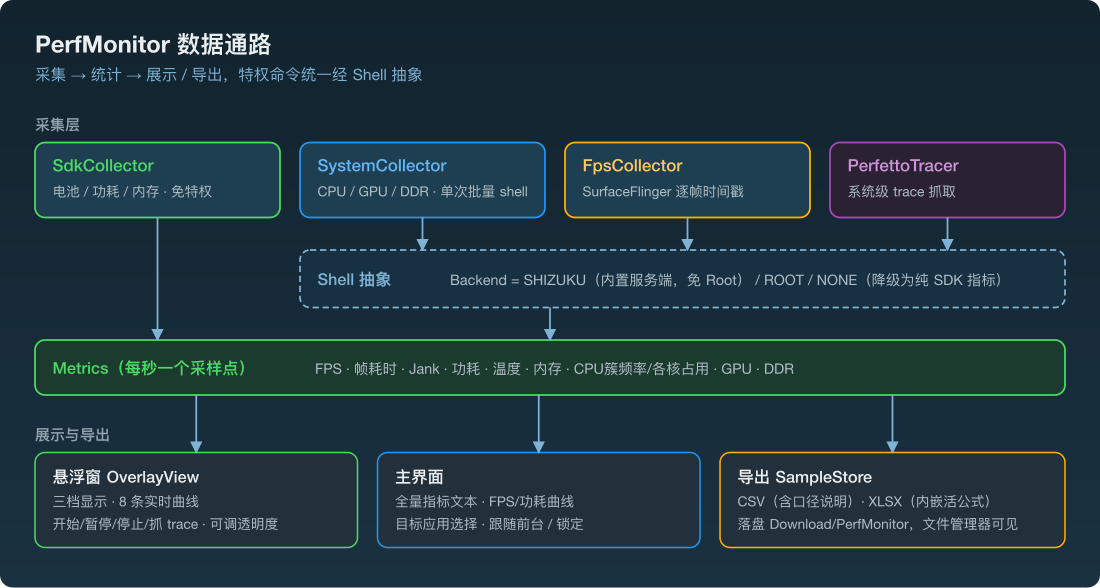Image resolution: width=1100 pixels, height=588 pixels.
Task: Click the 采集层 section label
Action: pyautogui.click(x=58, y=126)
